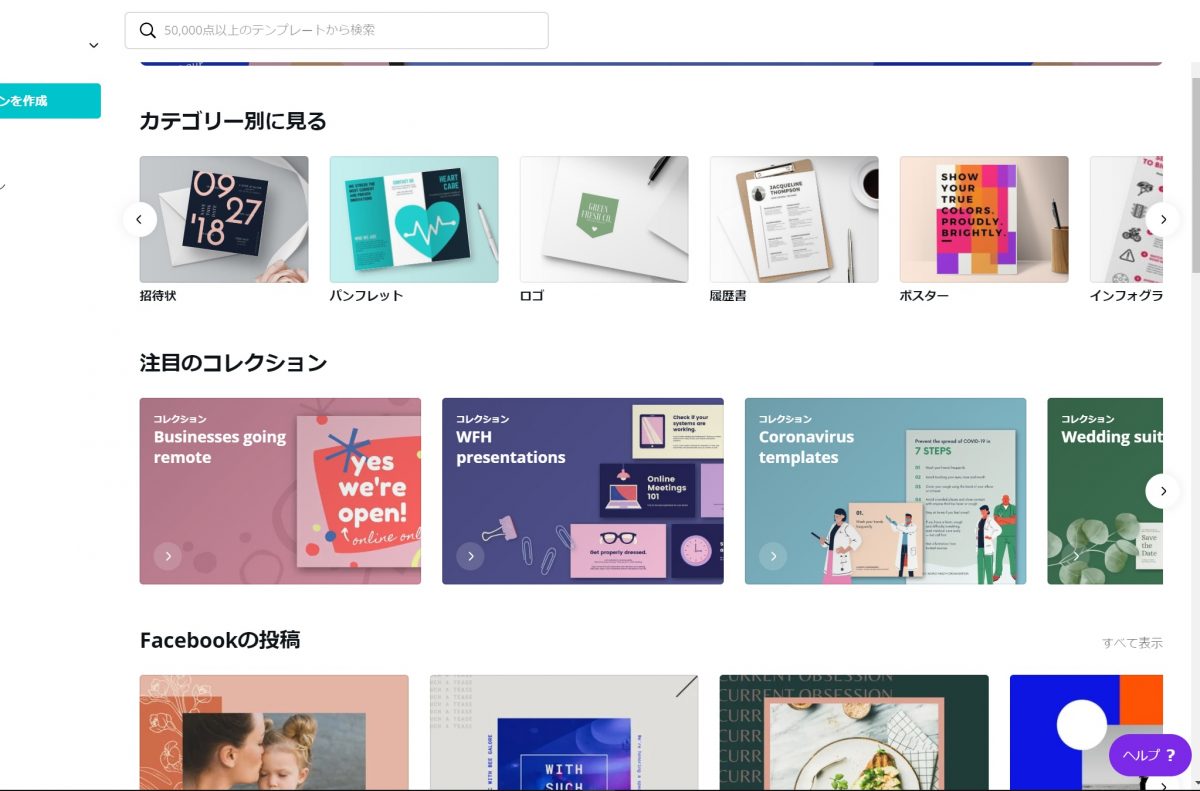1200x791 pixels.
Task: Click arrow icon on WFH presentations card
Action: click(x=470, y=556)
